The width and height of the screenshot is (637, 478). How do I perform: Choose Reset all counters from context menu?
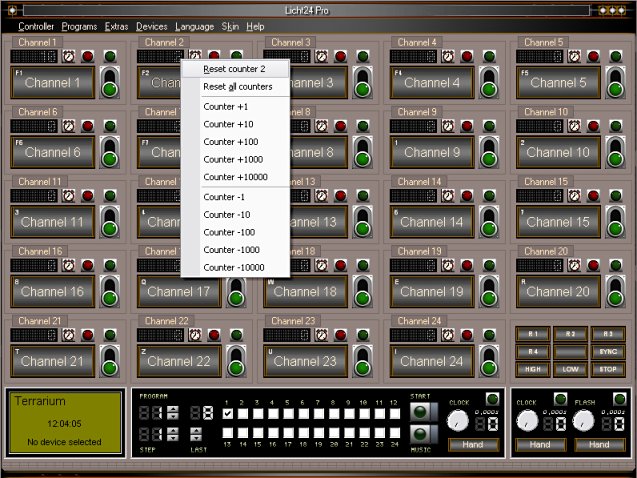pos(237,88)
